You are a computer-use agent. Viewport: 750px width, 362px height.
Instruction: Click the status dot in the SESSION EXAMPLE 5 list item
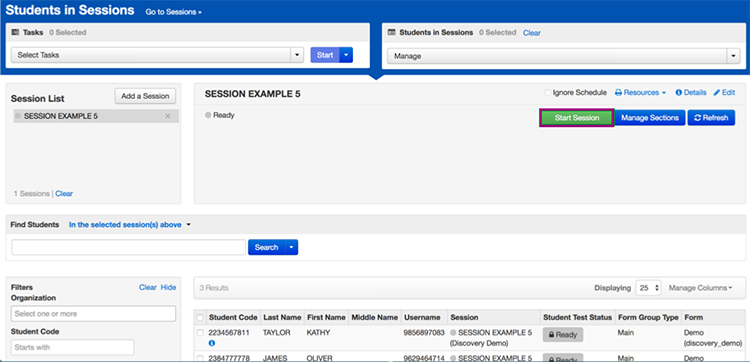pyautogui.click(x=18, y=116)
